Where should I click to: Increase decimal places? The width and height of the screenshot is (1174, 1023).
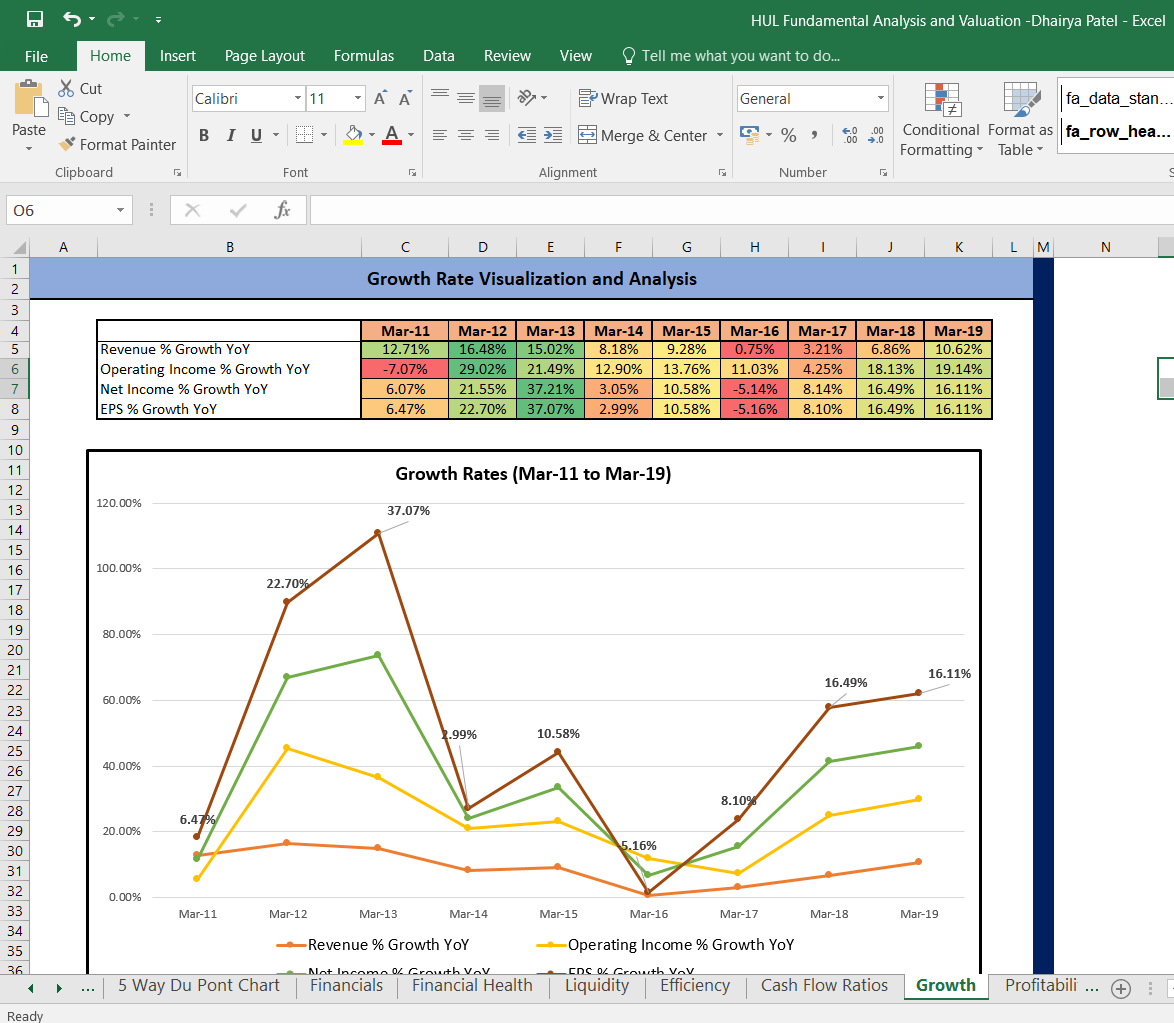pyautogui.click(x=850, y=135)
